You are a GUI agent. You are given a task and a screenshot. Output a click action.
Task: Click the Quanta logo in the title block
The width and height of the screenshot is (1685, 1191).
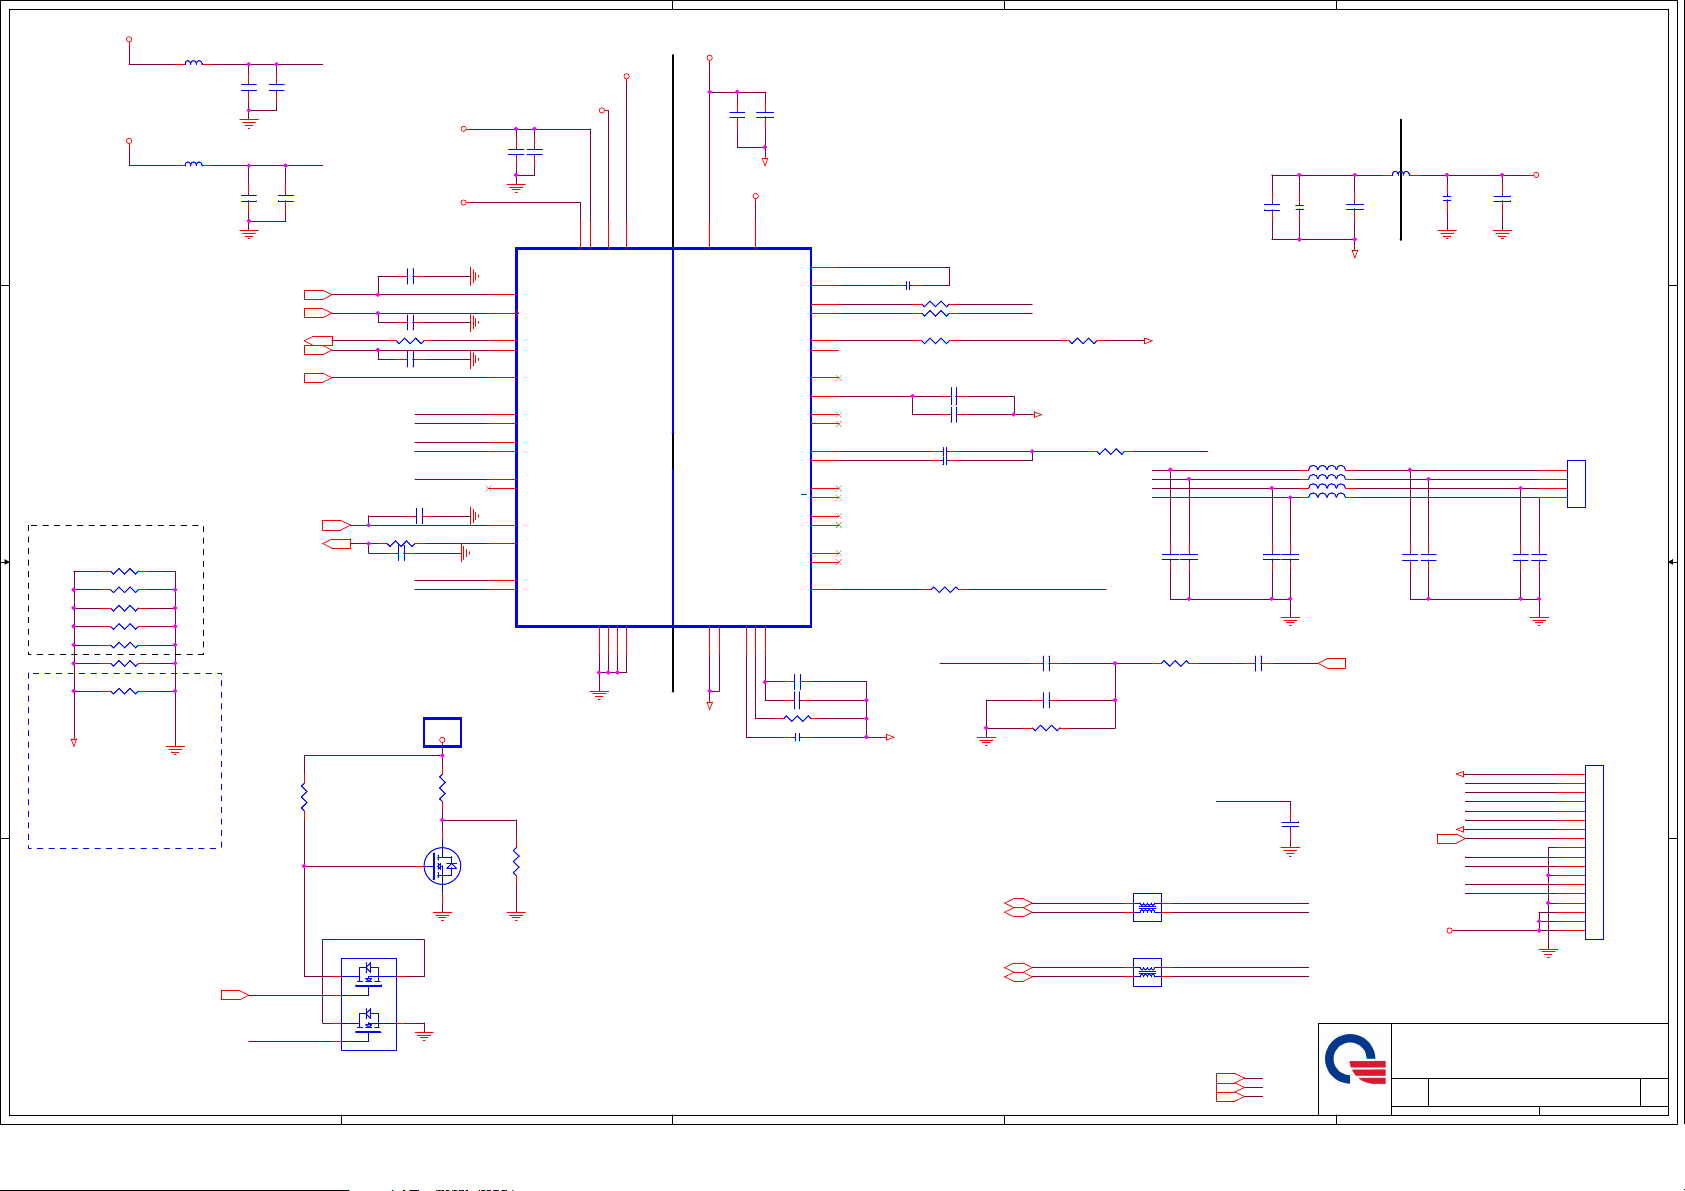(1355, 1060)
